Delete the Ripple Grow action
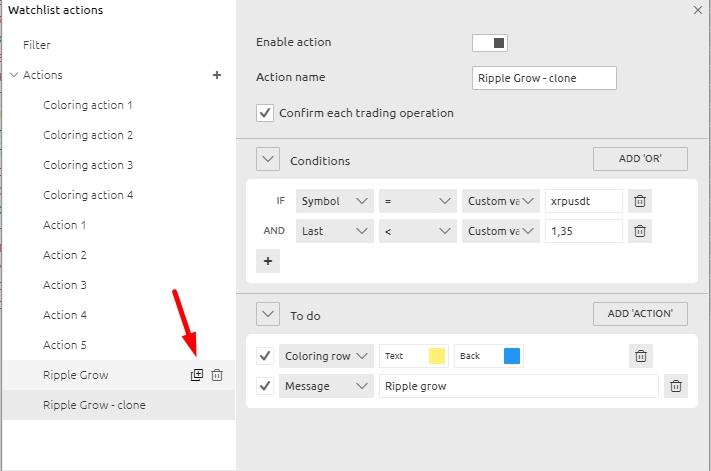The height and width of the screenshot is (471, 711). (217, 375)
